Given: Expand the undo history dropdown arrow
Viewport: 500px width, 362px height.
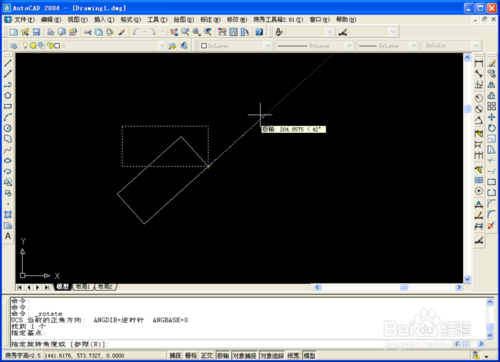Looking at the screenshot, I should [x=145, y=32].
